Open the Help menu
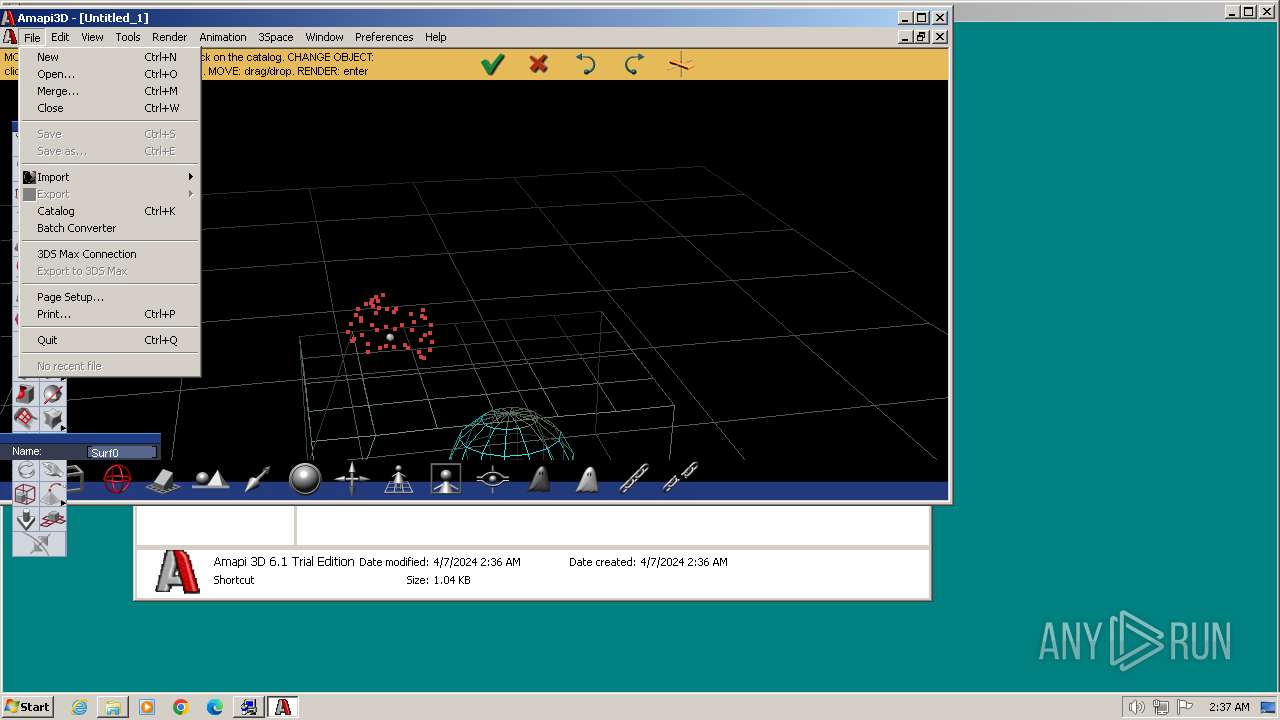This screenshot has height=720, width=1280. tap(435, 37)
